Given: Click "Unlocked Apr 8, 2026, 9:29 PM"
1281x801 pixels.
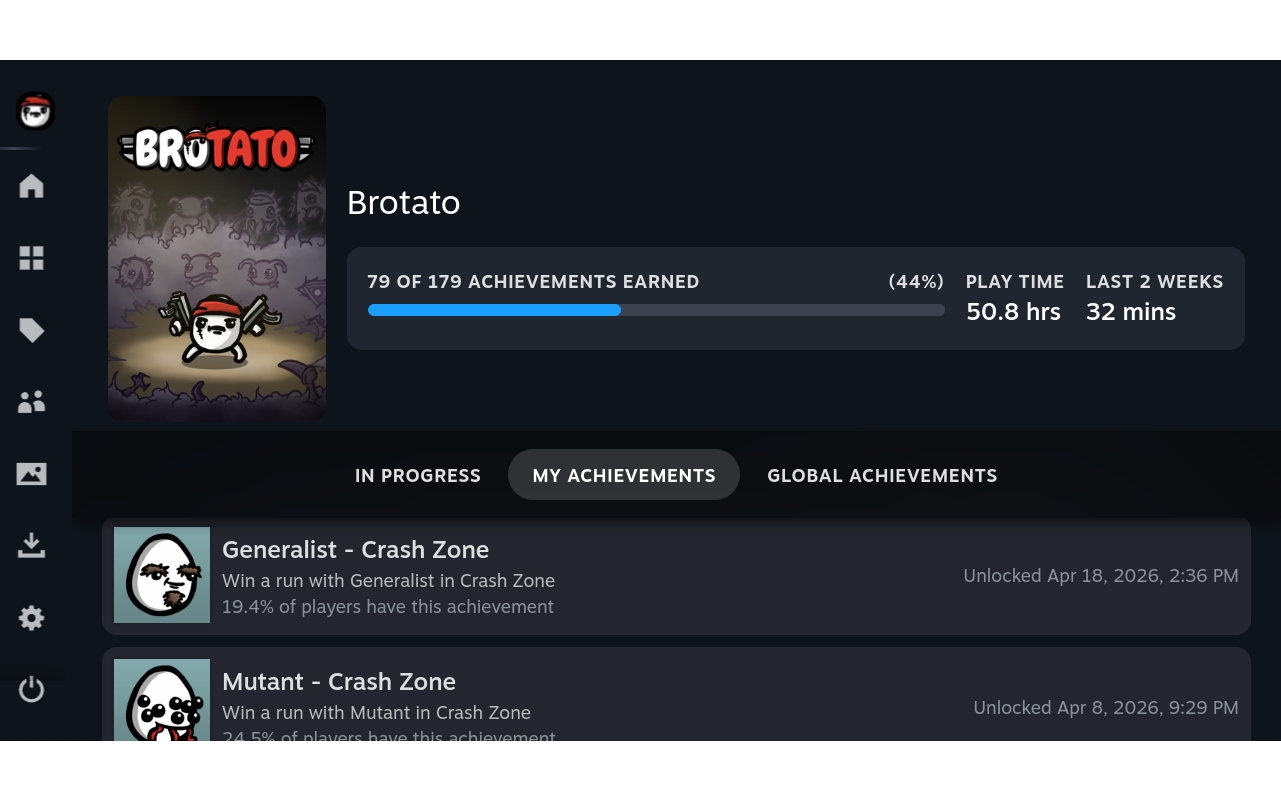Looking at the screenshot, I should 1106,708.
